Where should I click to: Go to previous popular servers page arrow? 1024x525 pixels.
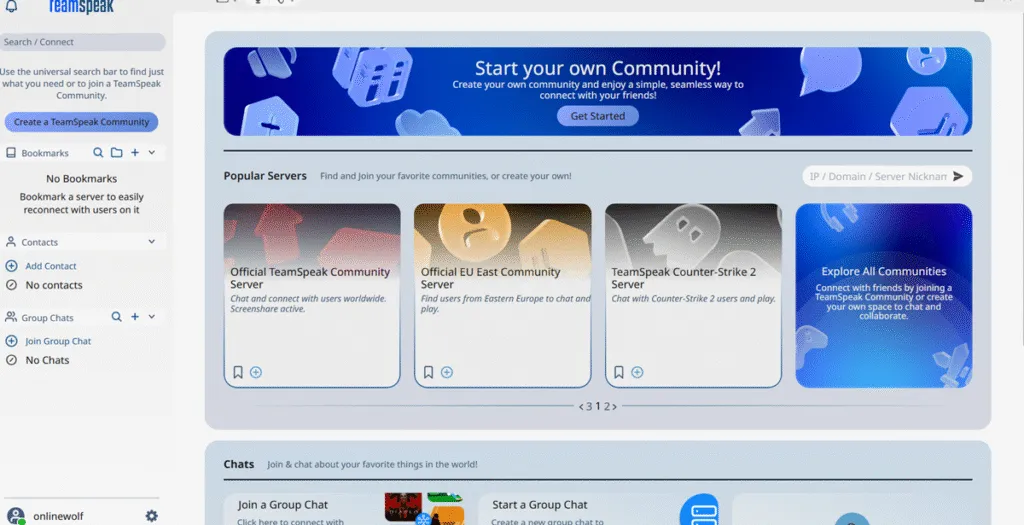[581, 407]
